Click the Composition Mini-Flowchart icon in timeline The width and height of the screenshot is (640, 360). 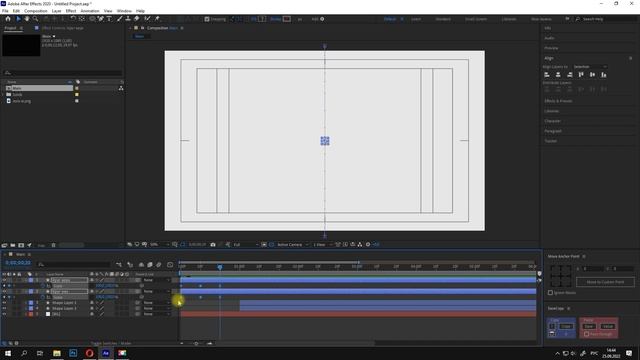click(119, 264)
